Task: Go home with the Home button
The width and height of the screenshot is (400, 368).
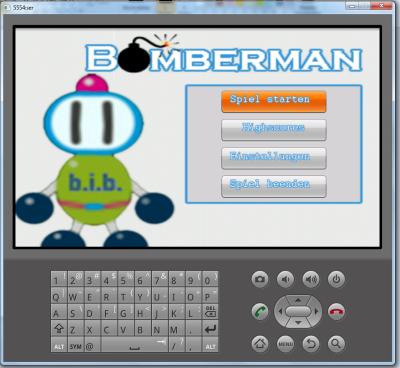Action: (260, 343)
